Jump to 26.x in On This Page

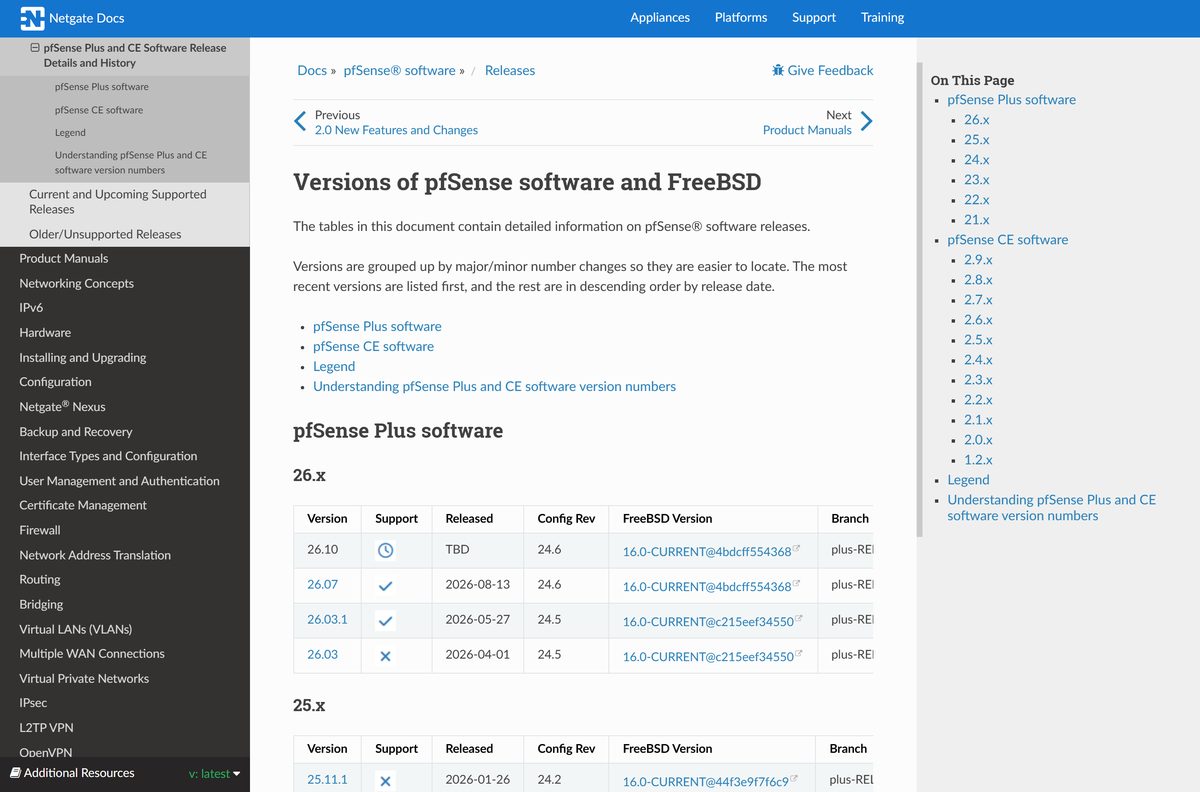pos(977,120)
